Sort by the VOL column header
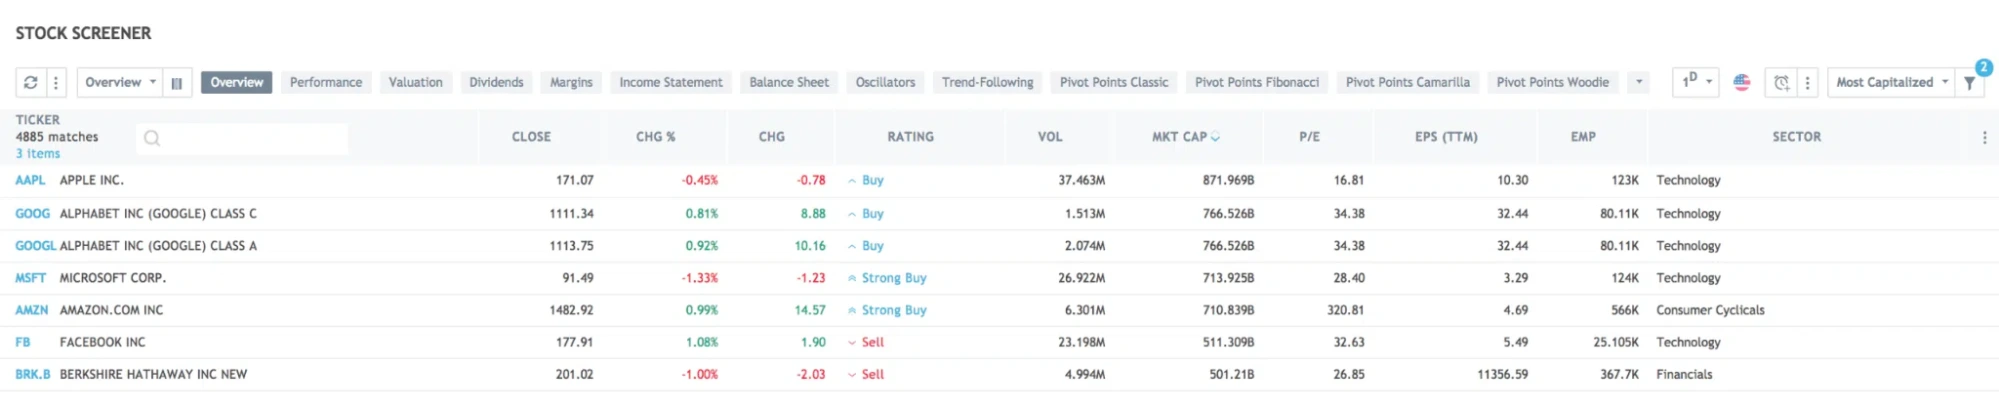 1050,137
